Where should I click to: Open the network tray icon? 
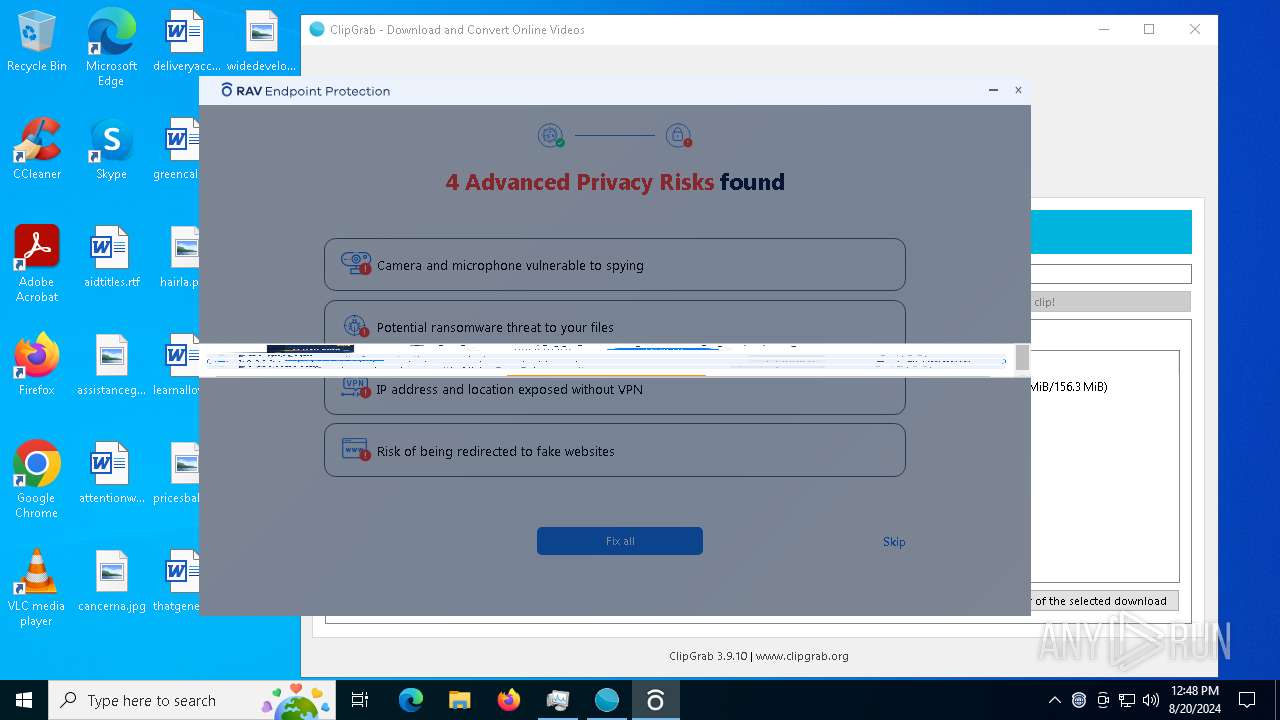(1127, 700)
